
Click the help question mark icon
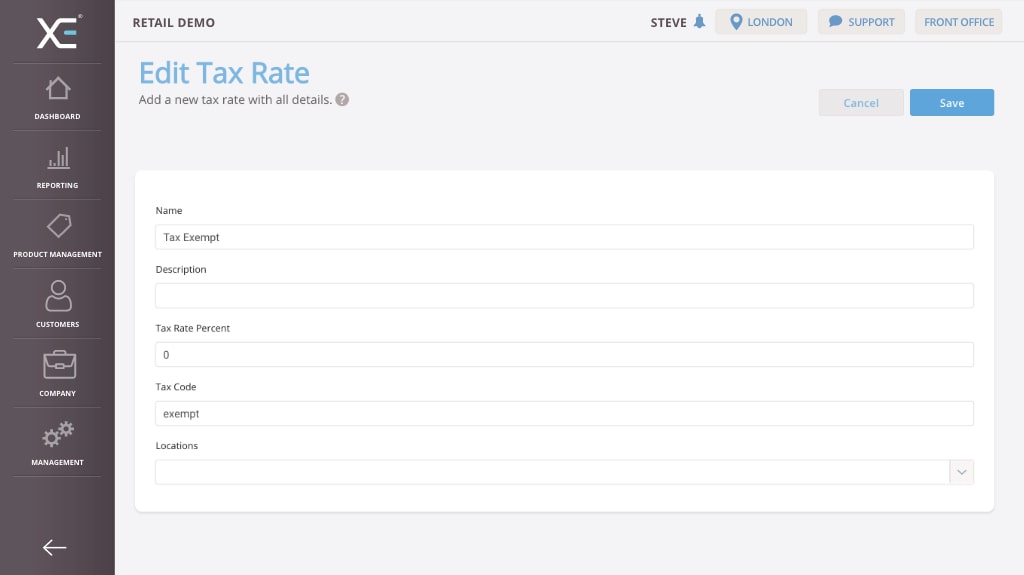point(342,100)
